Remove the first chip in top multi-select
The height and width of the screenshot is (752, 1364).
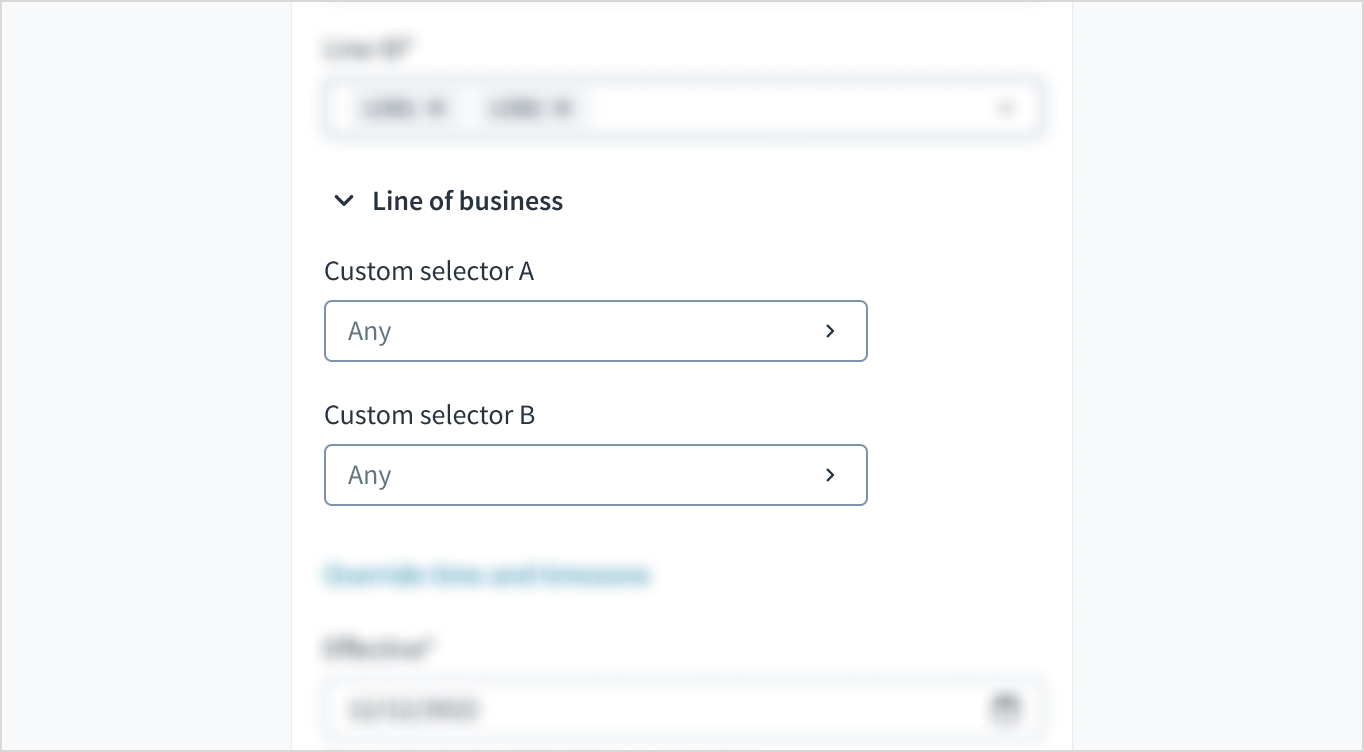tap(436, 108)
